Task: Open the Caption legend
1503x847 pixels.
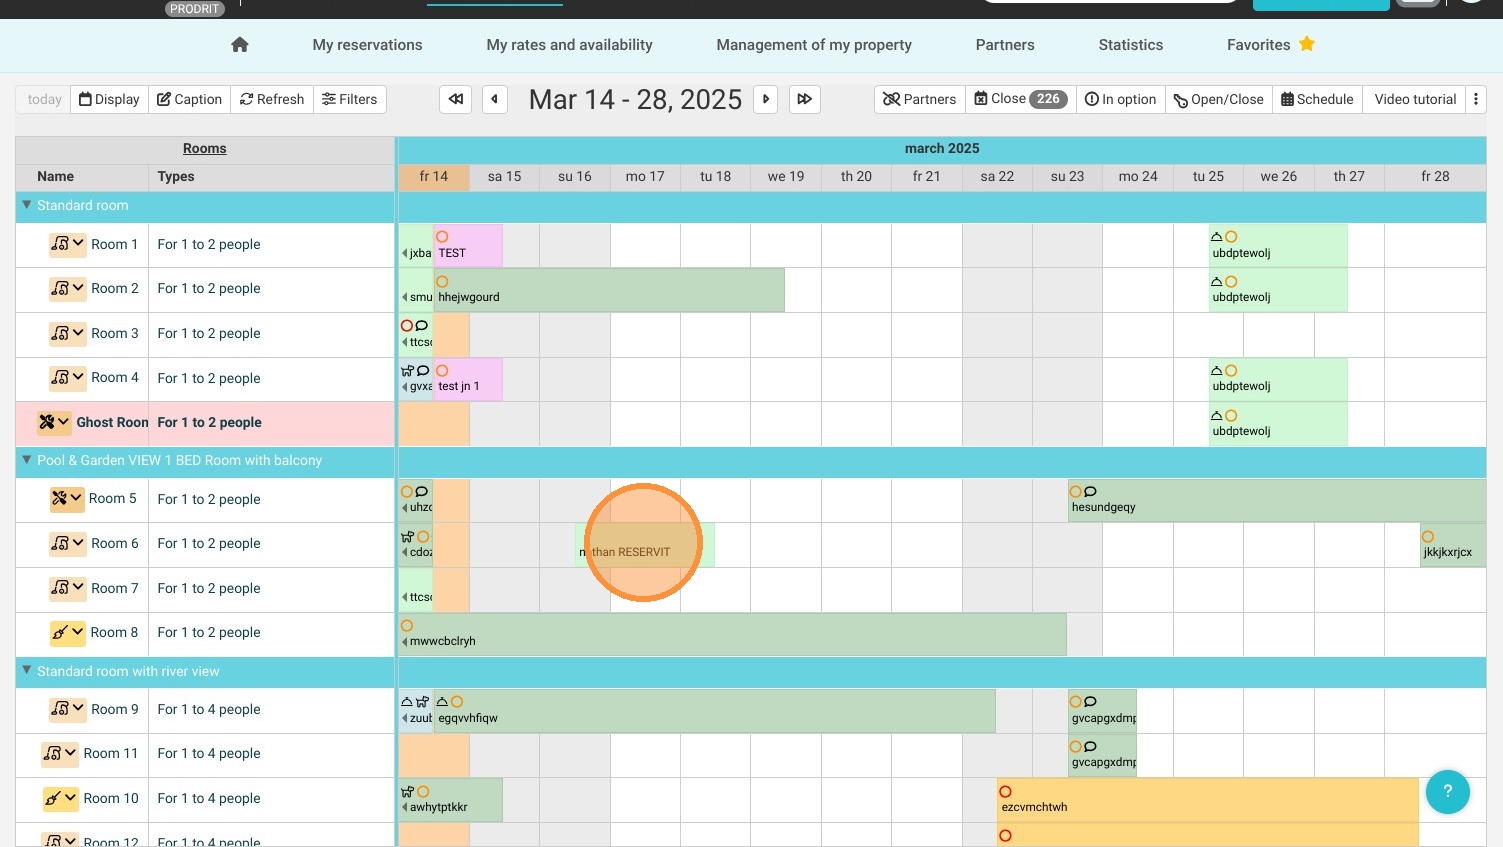Action: tap(190, 99)
